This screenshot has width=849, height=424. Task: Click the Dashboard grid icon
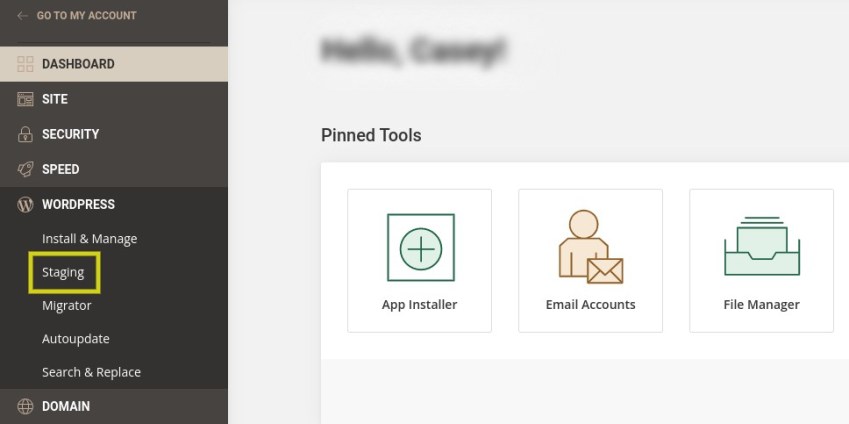coord(25,64)
